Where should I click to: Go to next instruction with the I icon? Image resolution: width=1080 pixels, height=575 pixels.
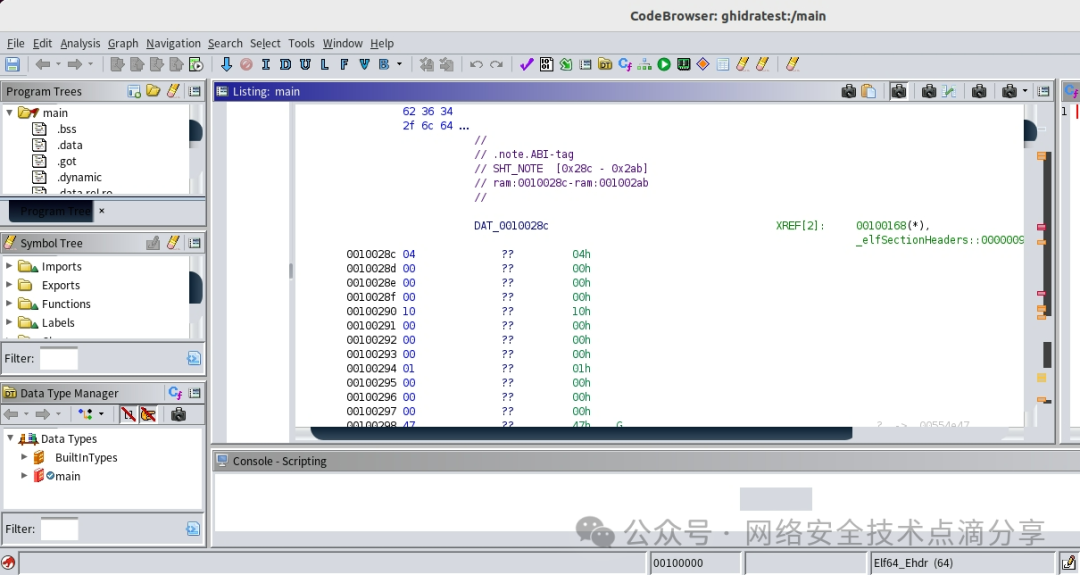pos(265,65)
